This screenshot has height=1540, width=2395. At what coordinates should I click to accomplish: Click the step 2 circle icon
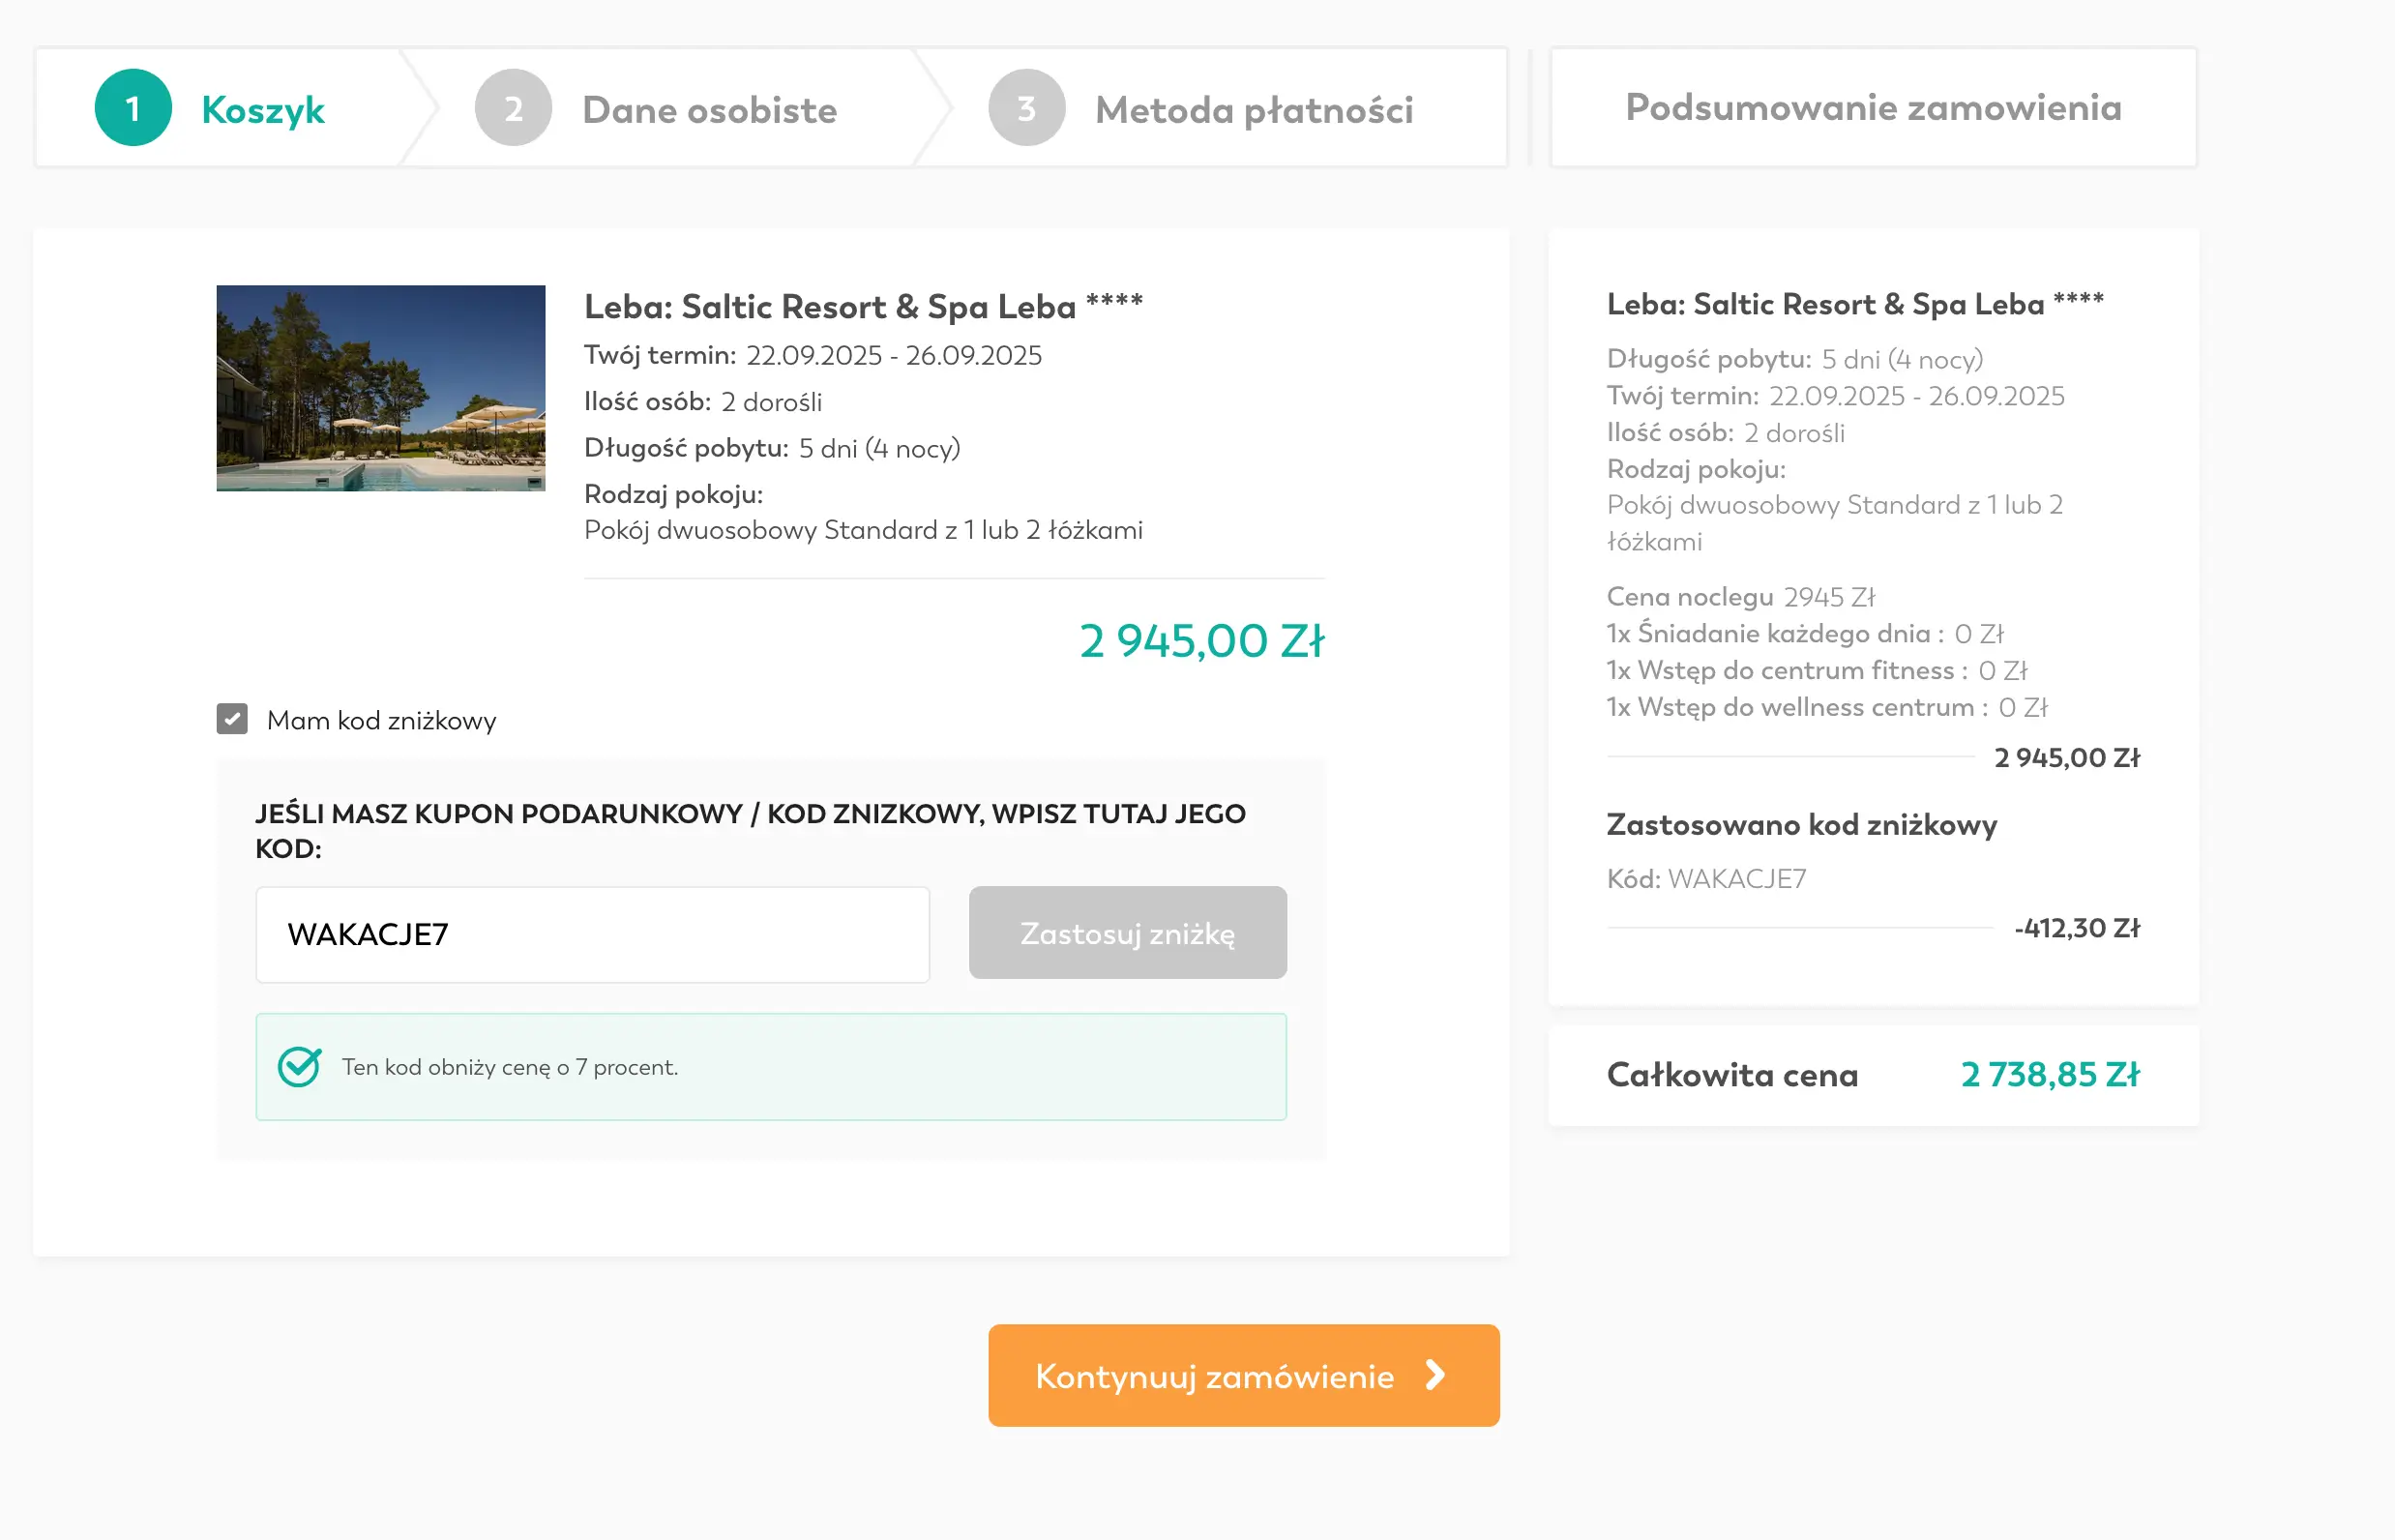click(x=513, y=108)
